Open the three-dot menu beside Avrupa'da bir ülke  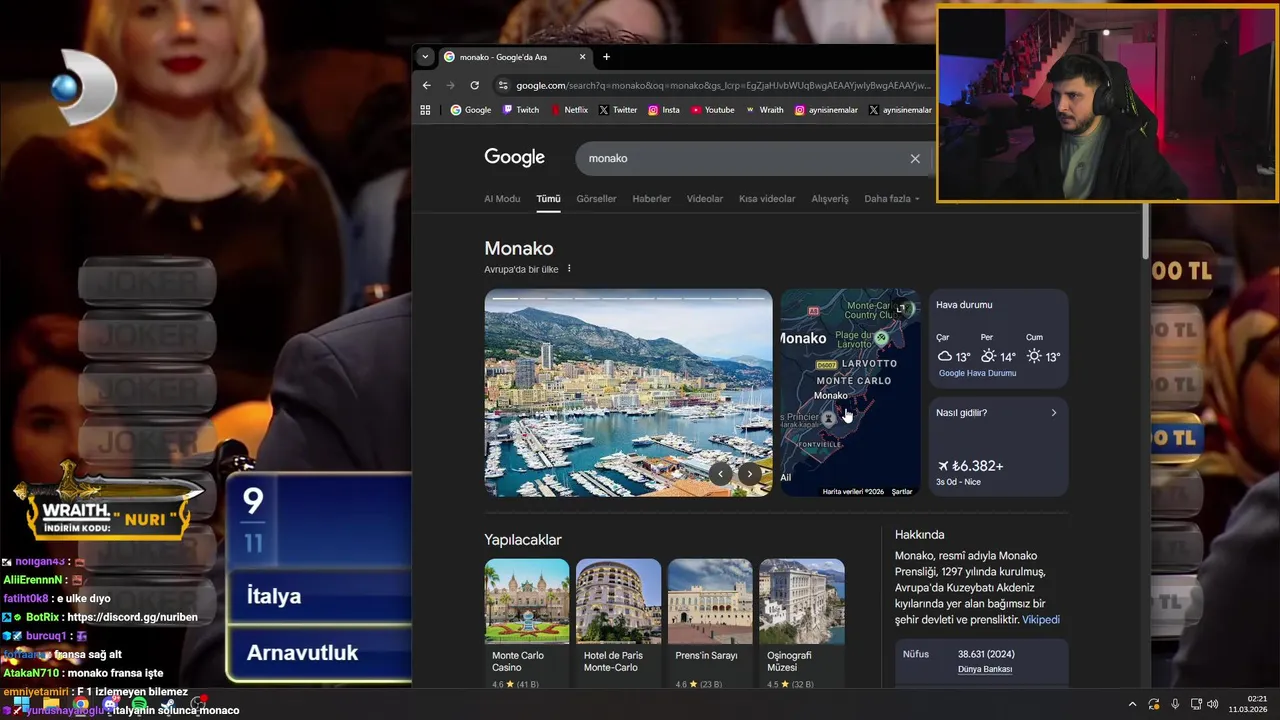coord(569,269)
